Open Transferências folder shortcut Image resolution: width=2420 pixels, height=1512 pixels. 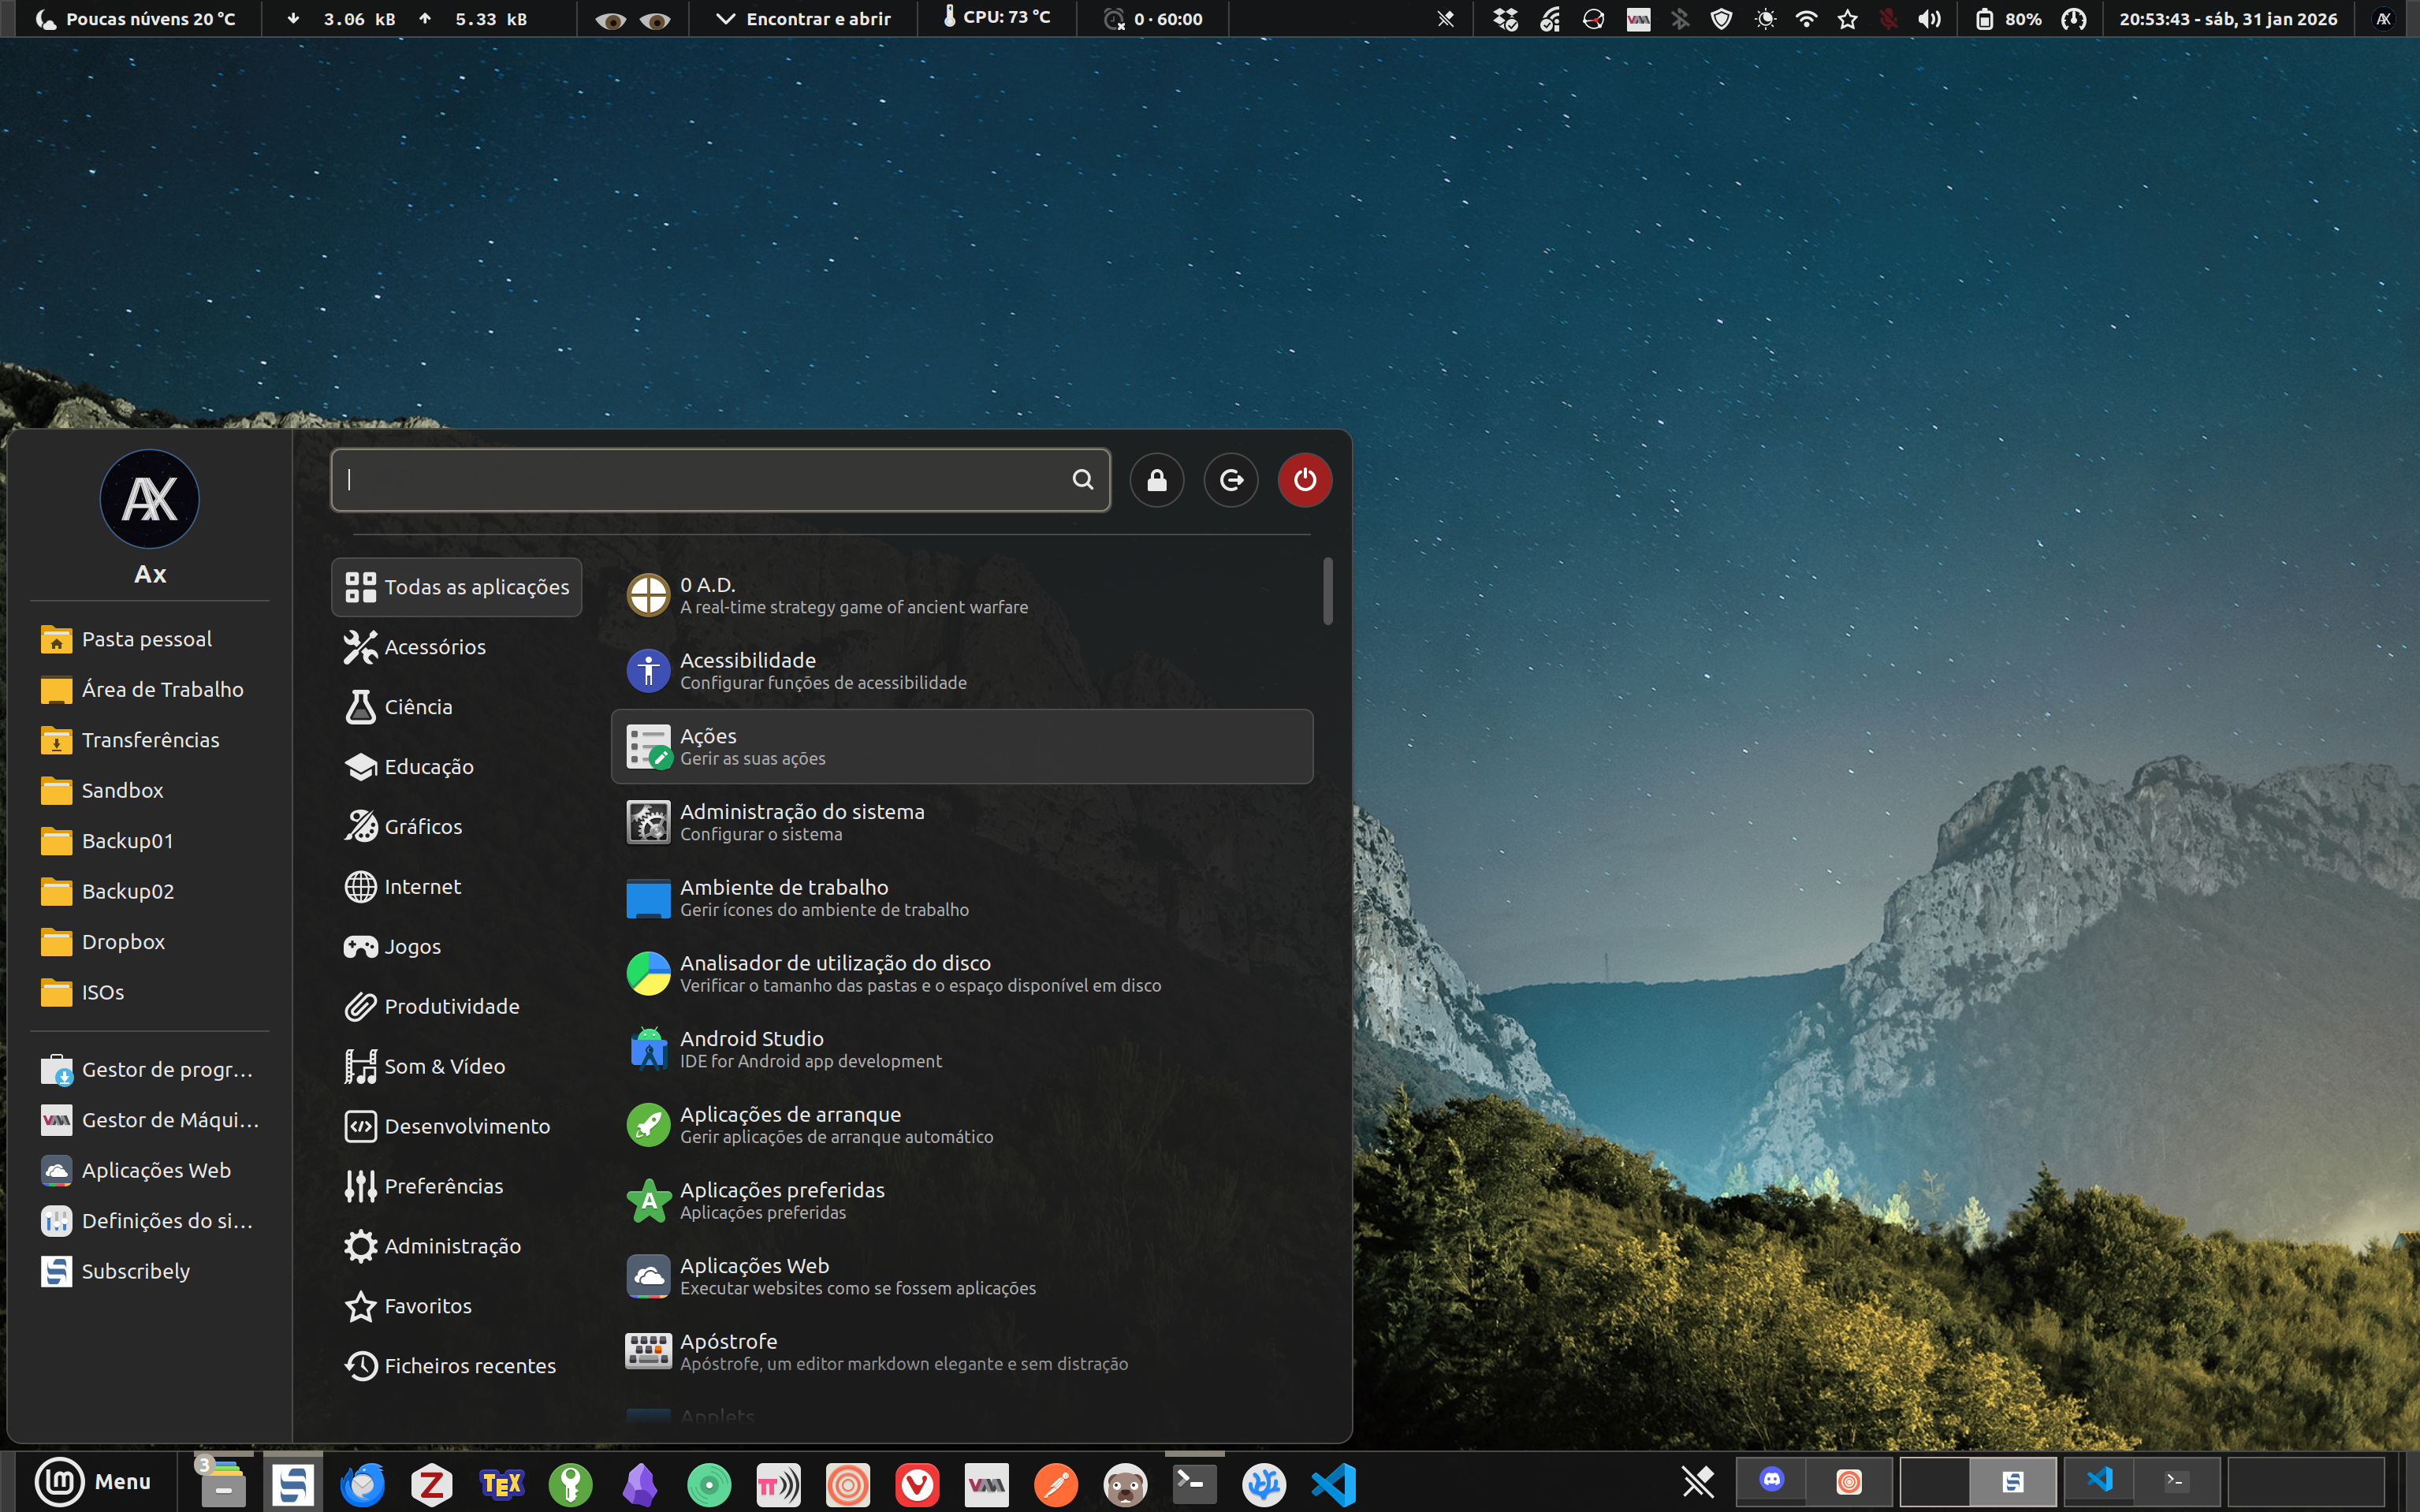[150, 740]
